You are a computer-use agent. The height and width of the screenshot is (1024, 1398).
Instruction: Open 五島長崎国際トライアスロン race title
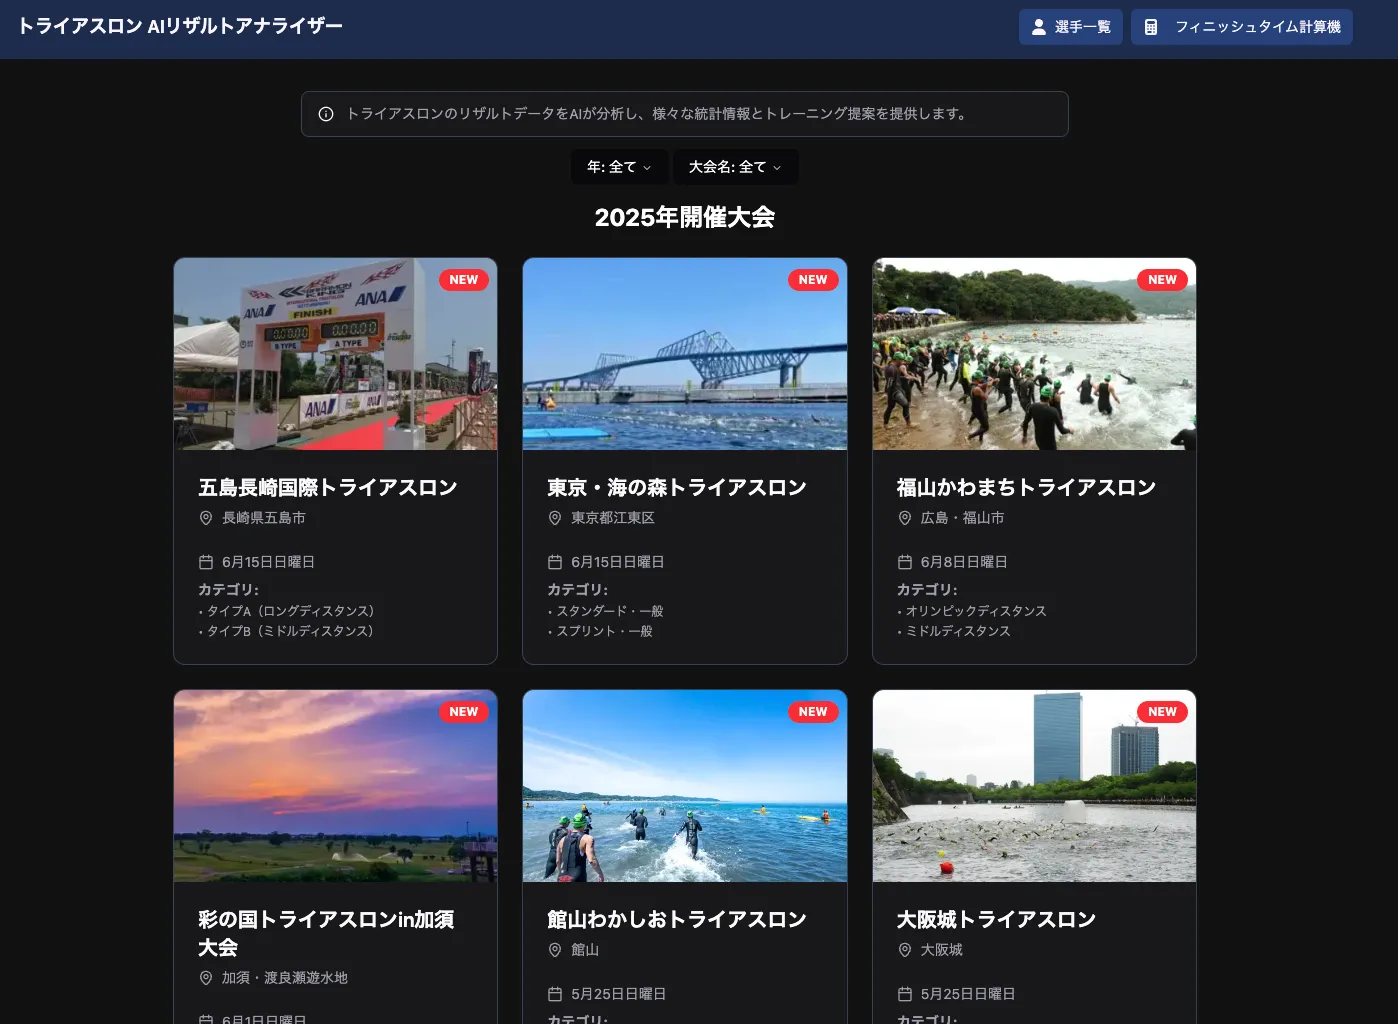point(327,487)
